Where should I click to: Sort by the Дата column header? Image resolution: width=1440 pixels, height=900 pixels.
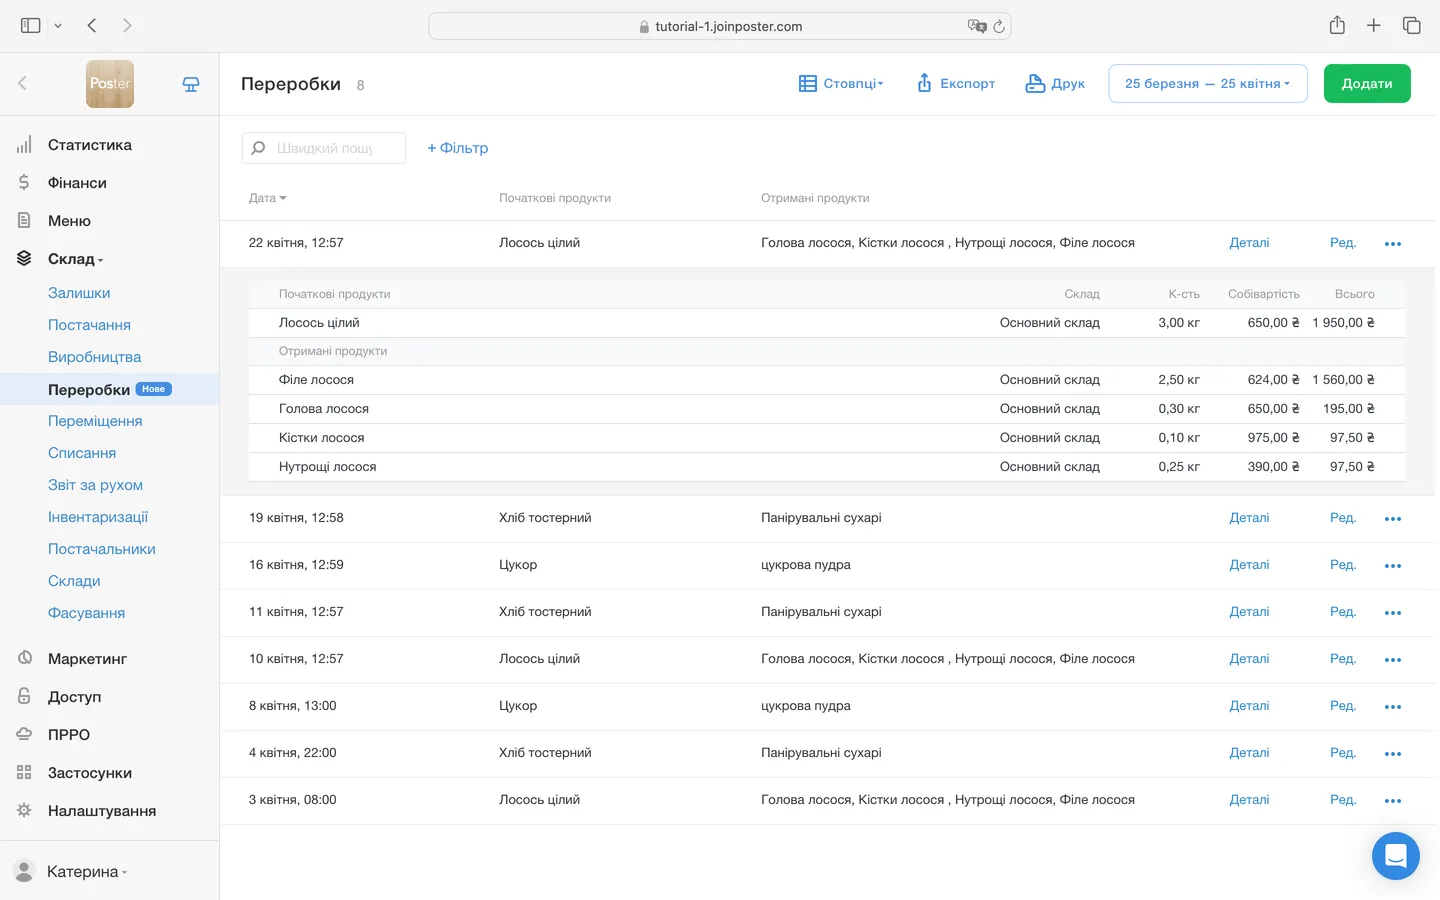pyautogui.click(x=267, y=198)
